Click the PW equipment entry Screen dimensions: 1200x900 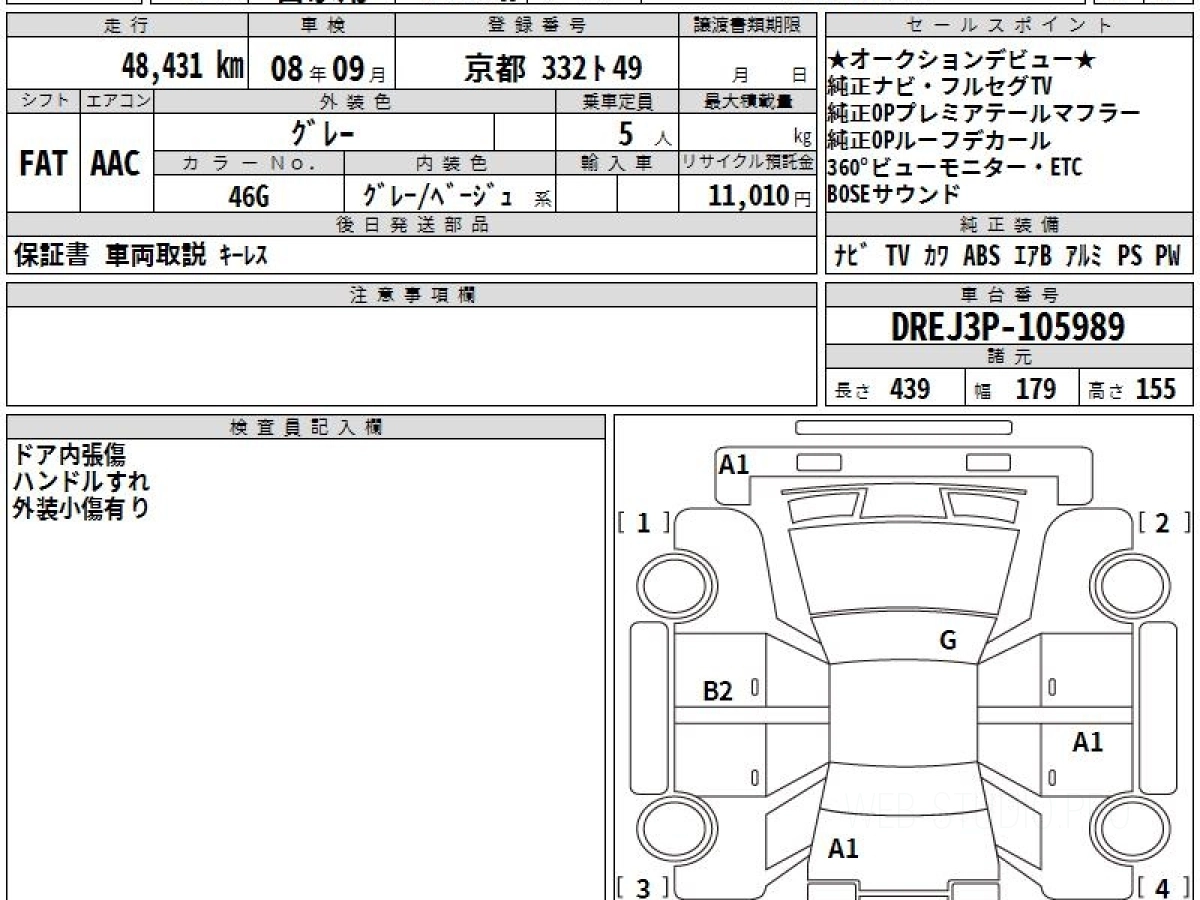point(1167,256)
